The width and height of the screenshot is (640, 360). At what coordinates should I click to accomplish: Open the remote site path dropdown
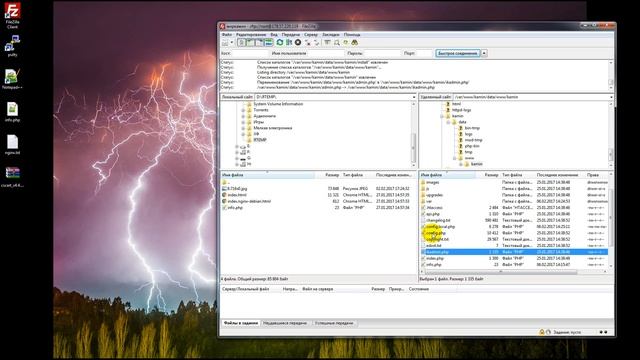click(x=611, y=97)
